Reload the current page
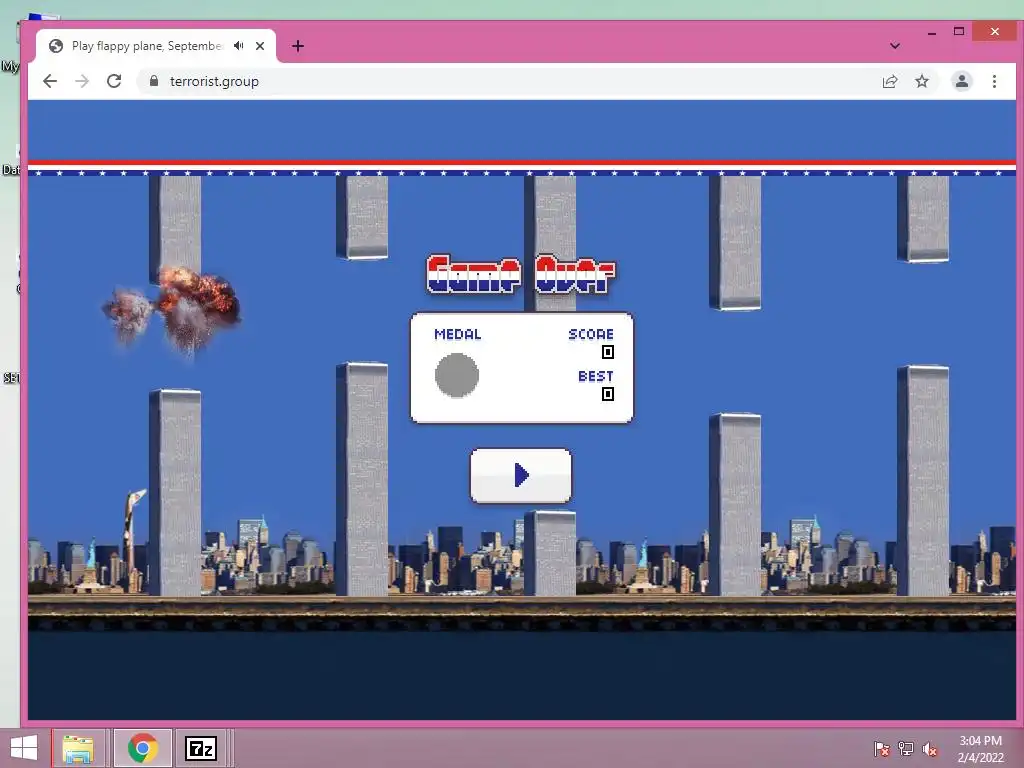 (x=114, y=81)
